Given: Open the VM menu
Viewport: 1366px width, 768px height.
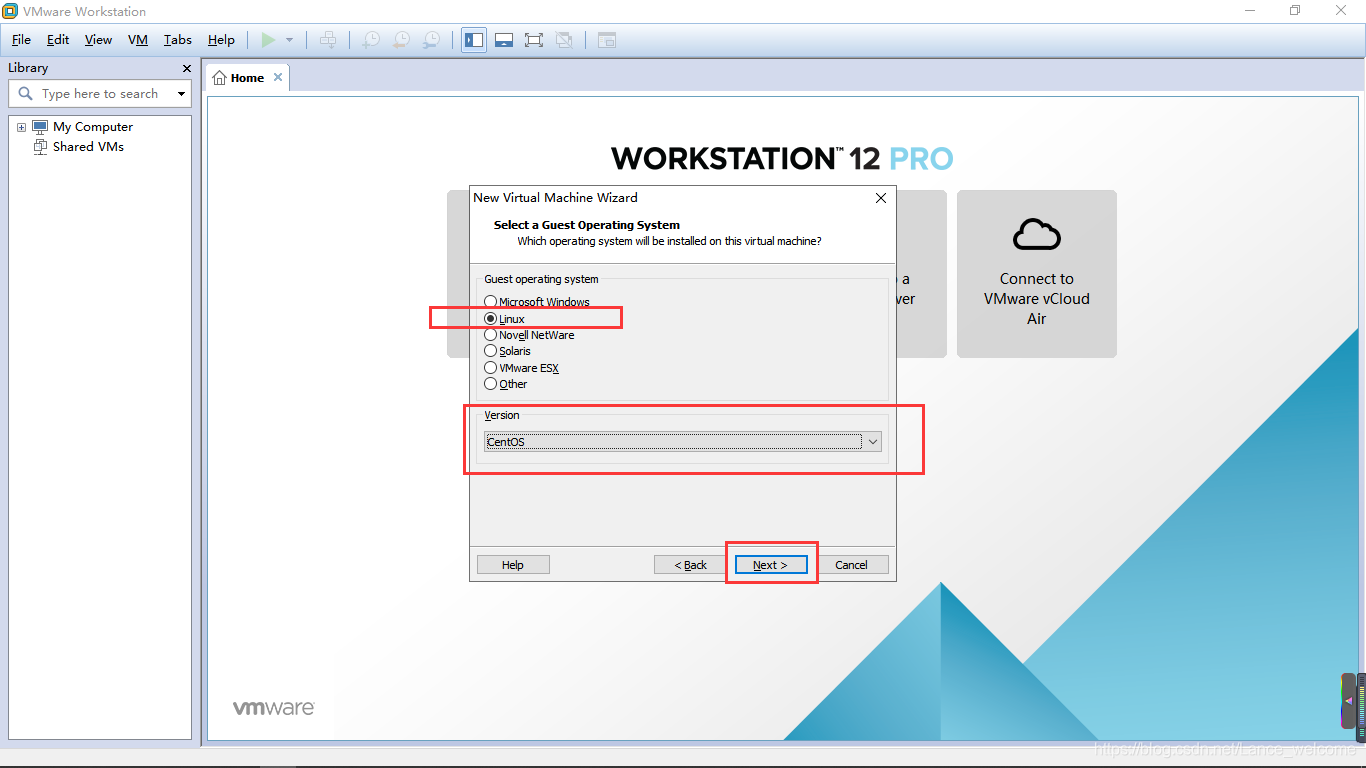Looking at the screenshot, I should [x=138, y=40].
